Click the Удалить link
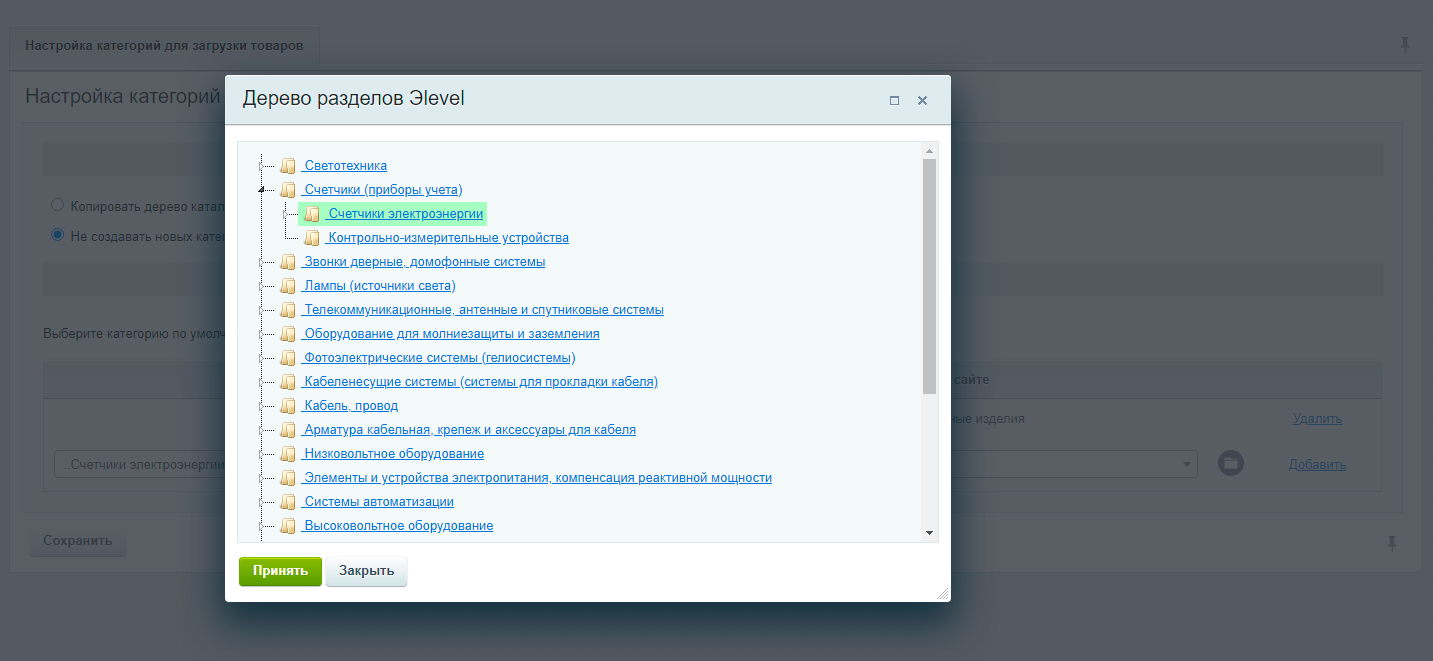The width and height of the screenshot is (1433, 661). click(x=1317, y=419)
